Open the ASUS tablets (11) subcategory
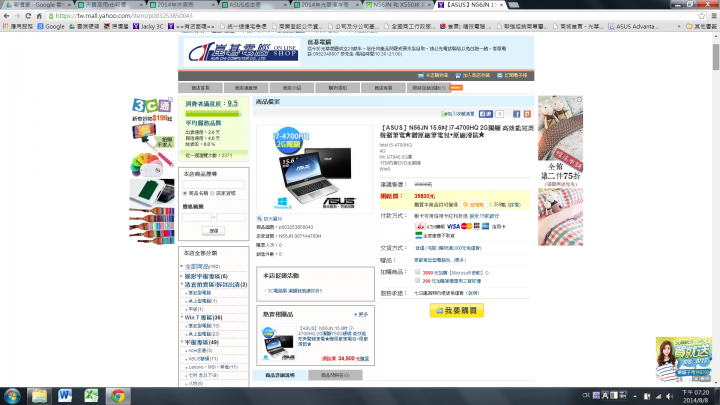Viewport: 720px width, 405px height. pyautogui.click(x=203, y=359)
